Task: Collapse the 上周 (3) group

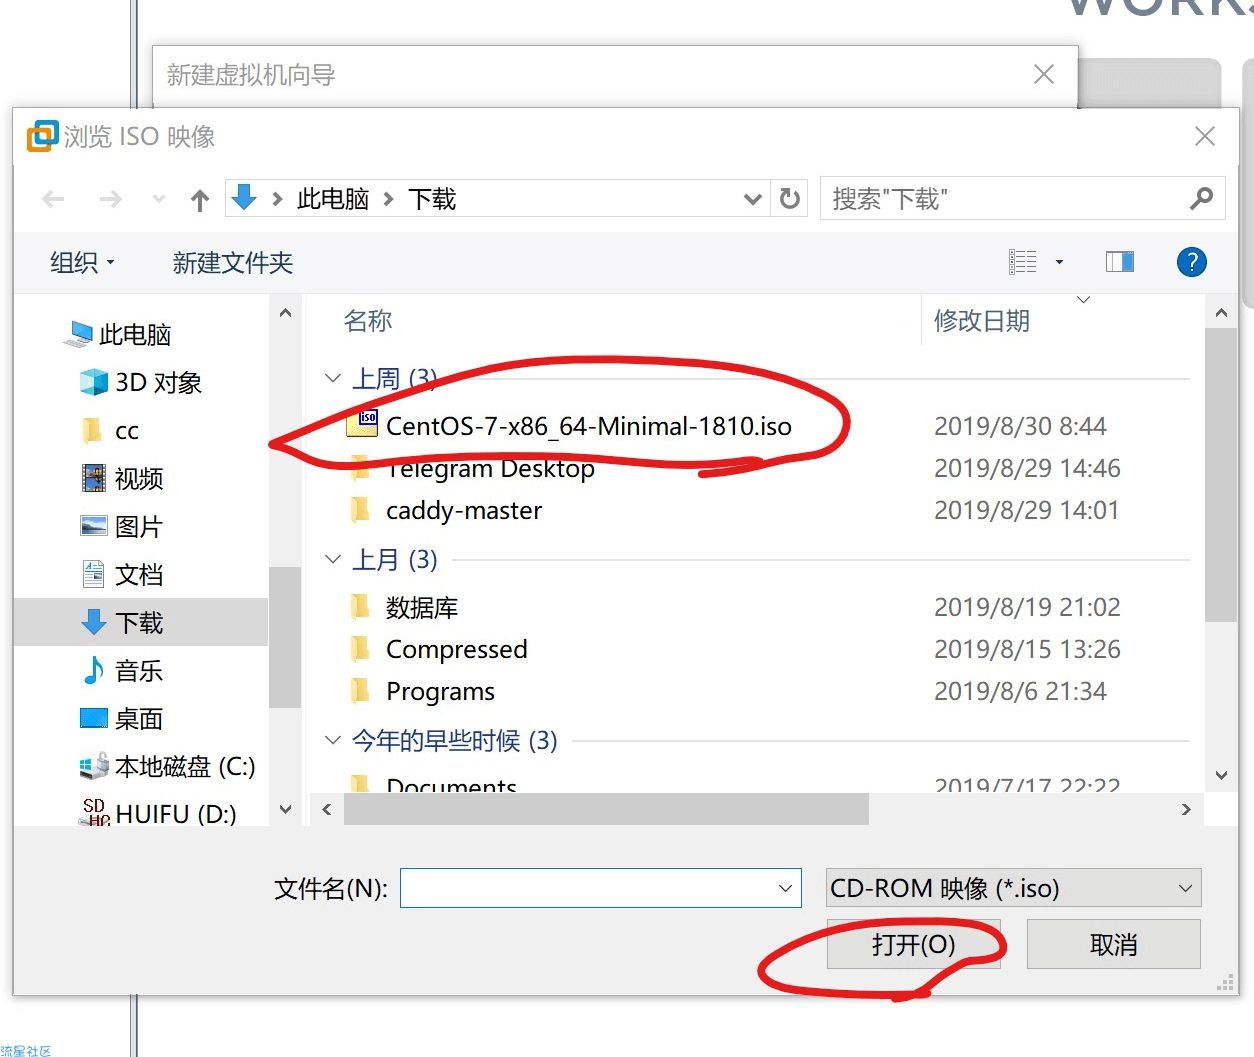Action: pos(334,378)
